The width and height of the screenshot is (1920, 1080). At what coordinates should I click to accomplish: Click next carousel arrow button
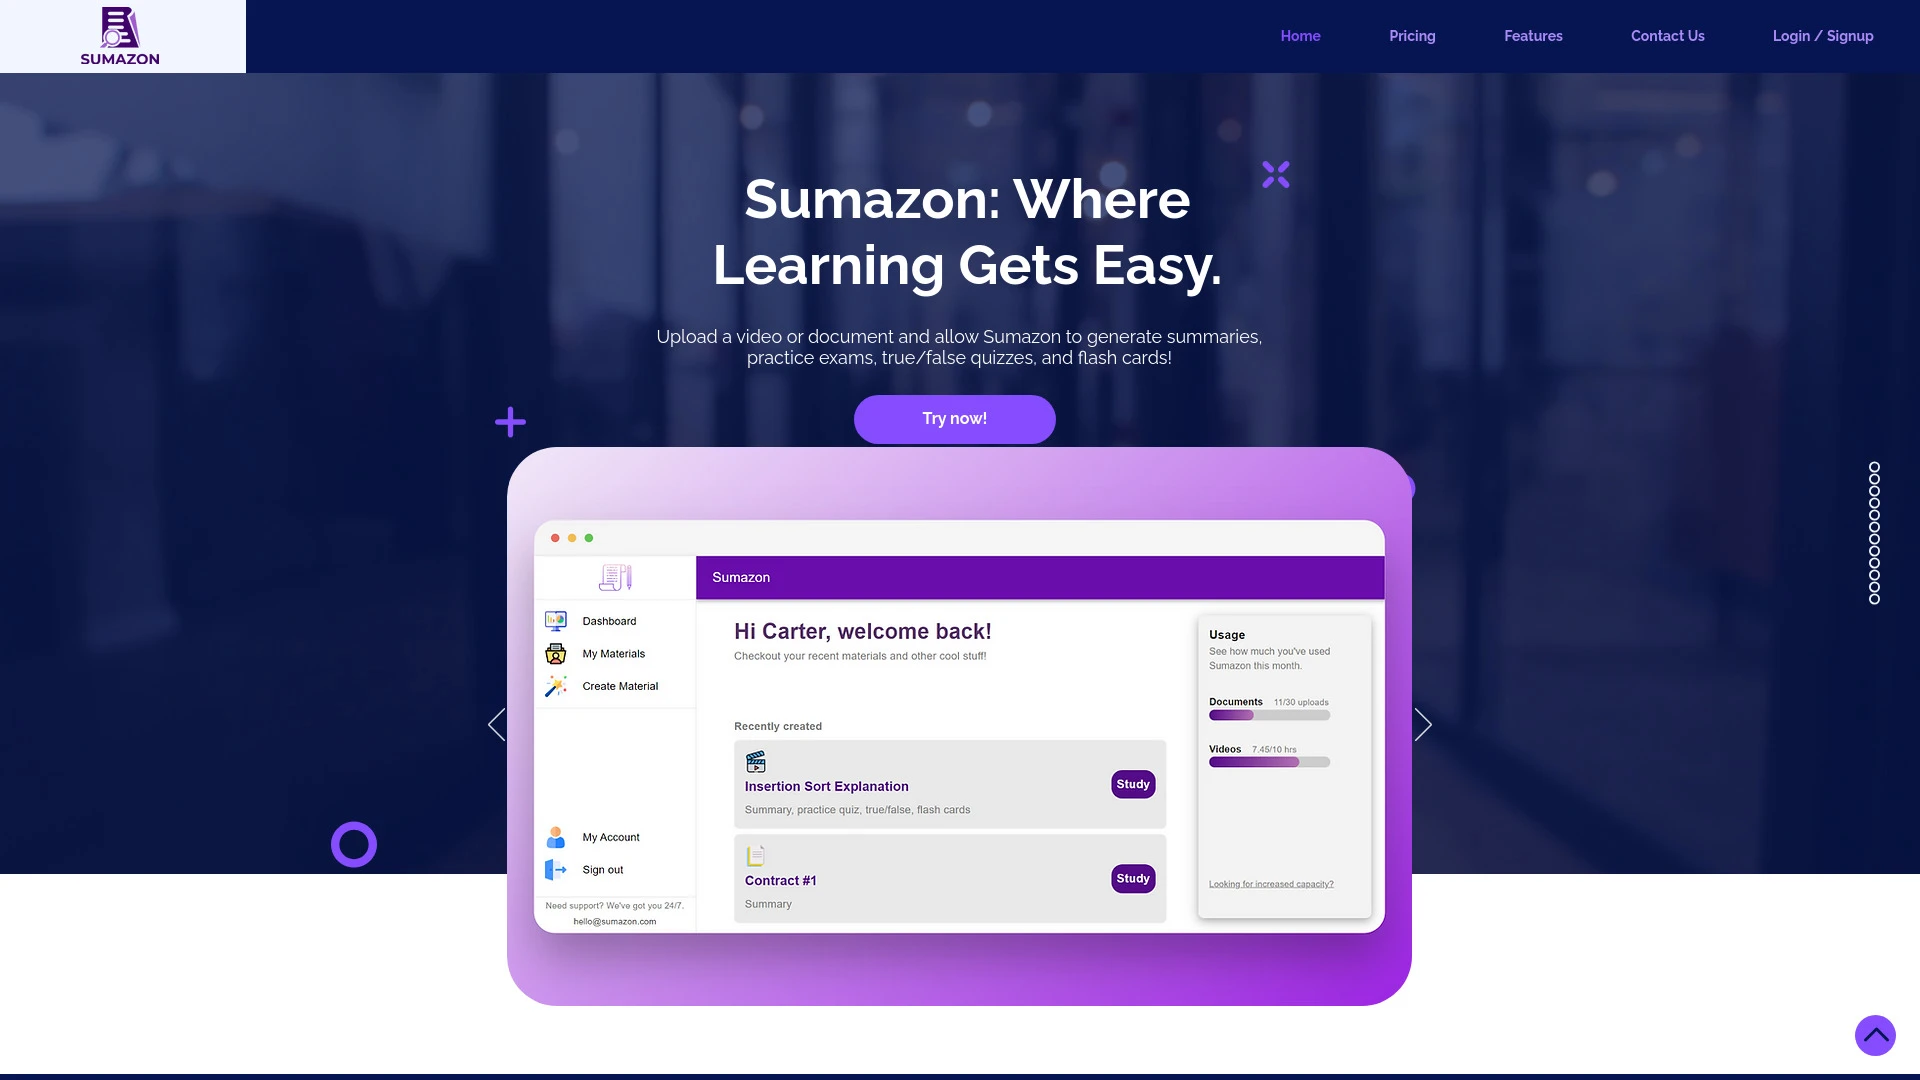1423,725
